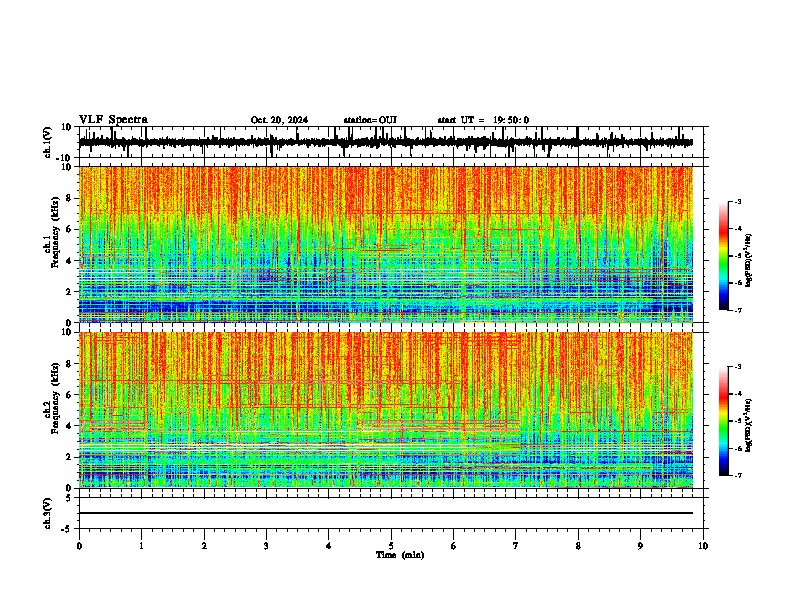Click the time axis tick label "4"

[x=329, y=546]
